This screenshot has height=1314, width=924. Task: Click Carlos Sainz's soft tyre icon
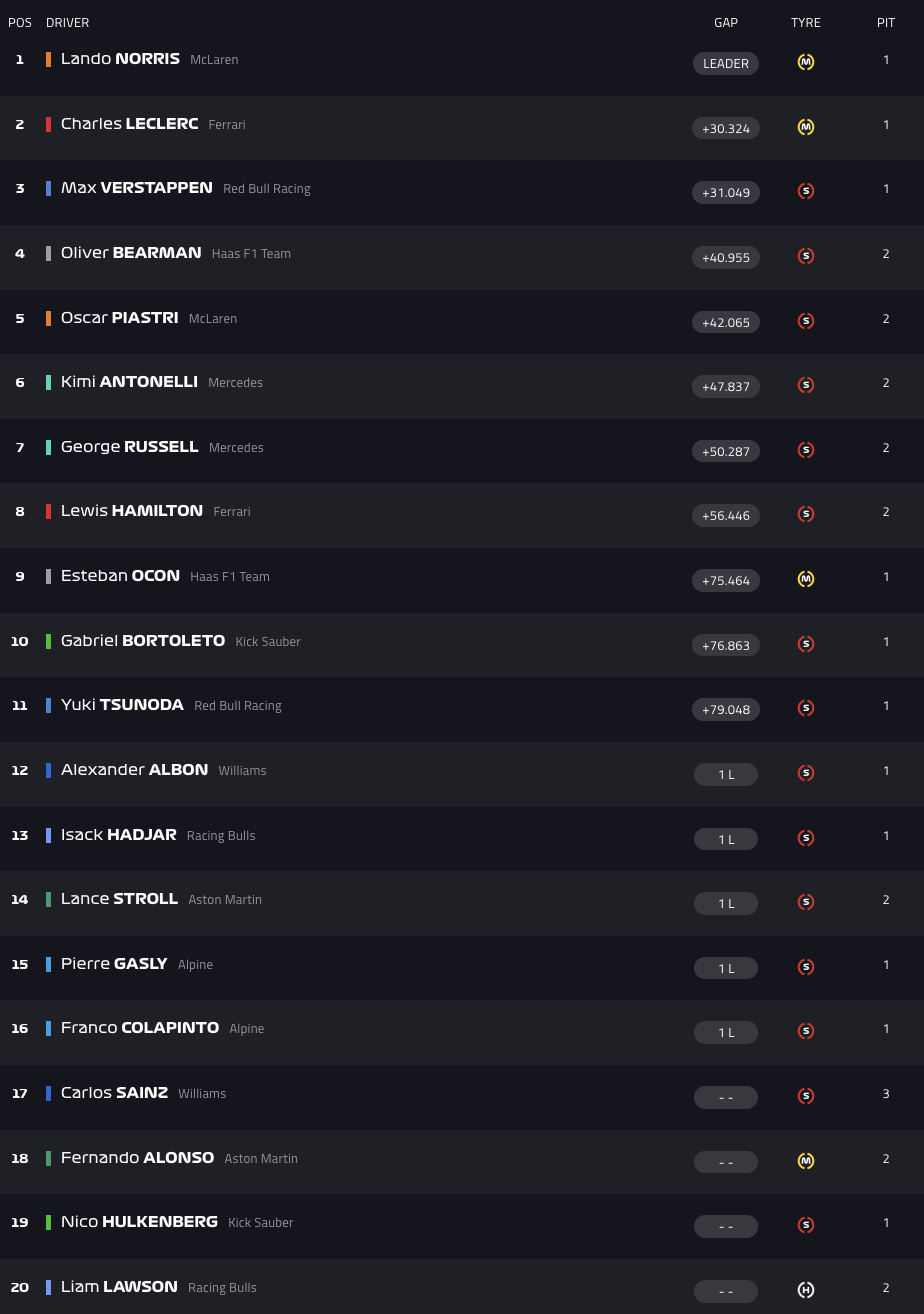806,1096
